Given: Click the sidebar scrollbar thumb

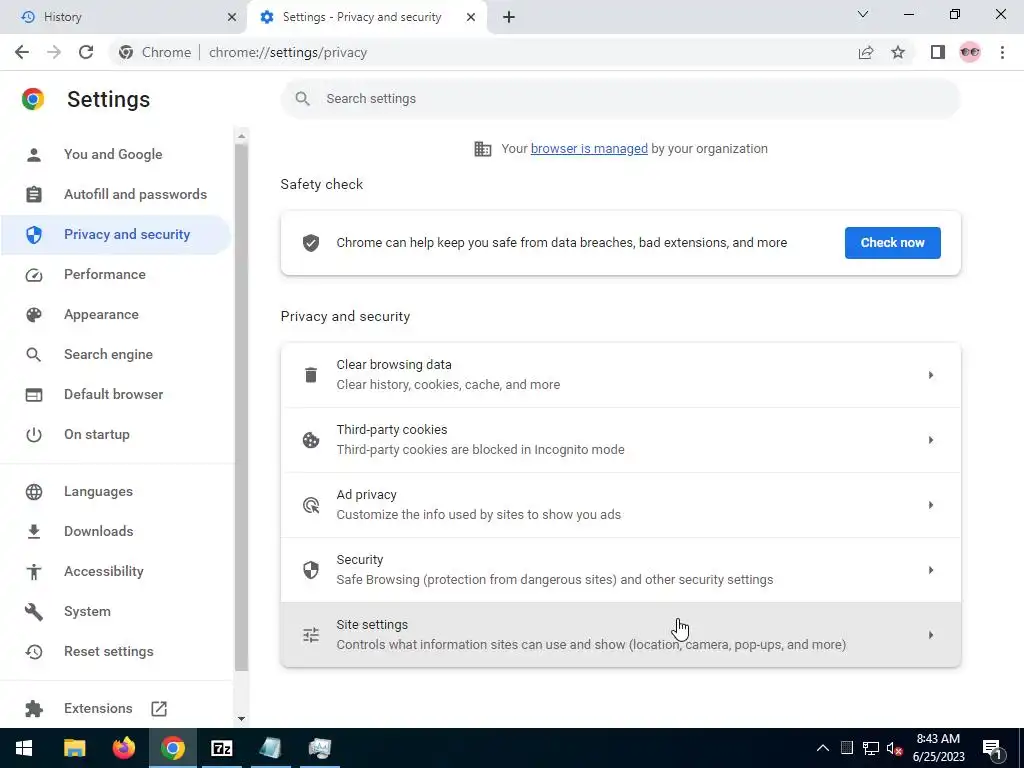Looking at the screenshot, I should (241, 407).
